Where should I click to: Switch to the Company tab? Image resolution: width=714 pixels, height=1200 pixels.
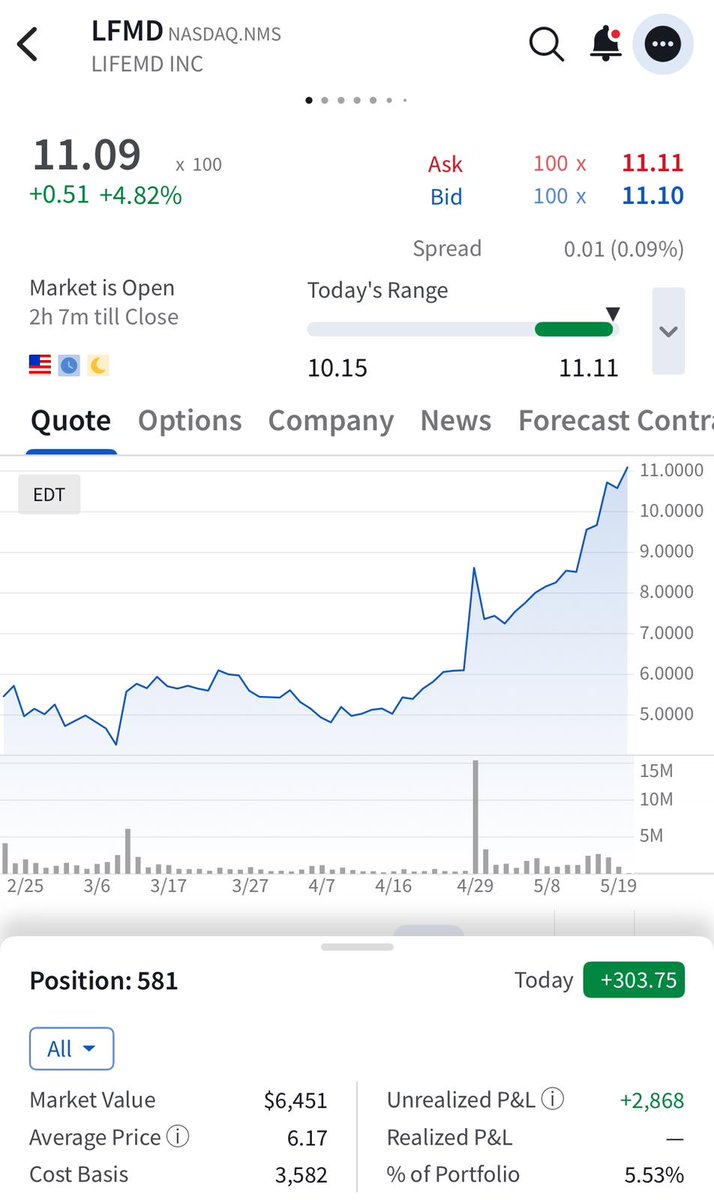click(x=331, y=421)
